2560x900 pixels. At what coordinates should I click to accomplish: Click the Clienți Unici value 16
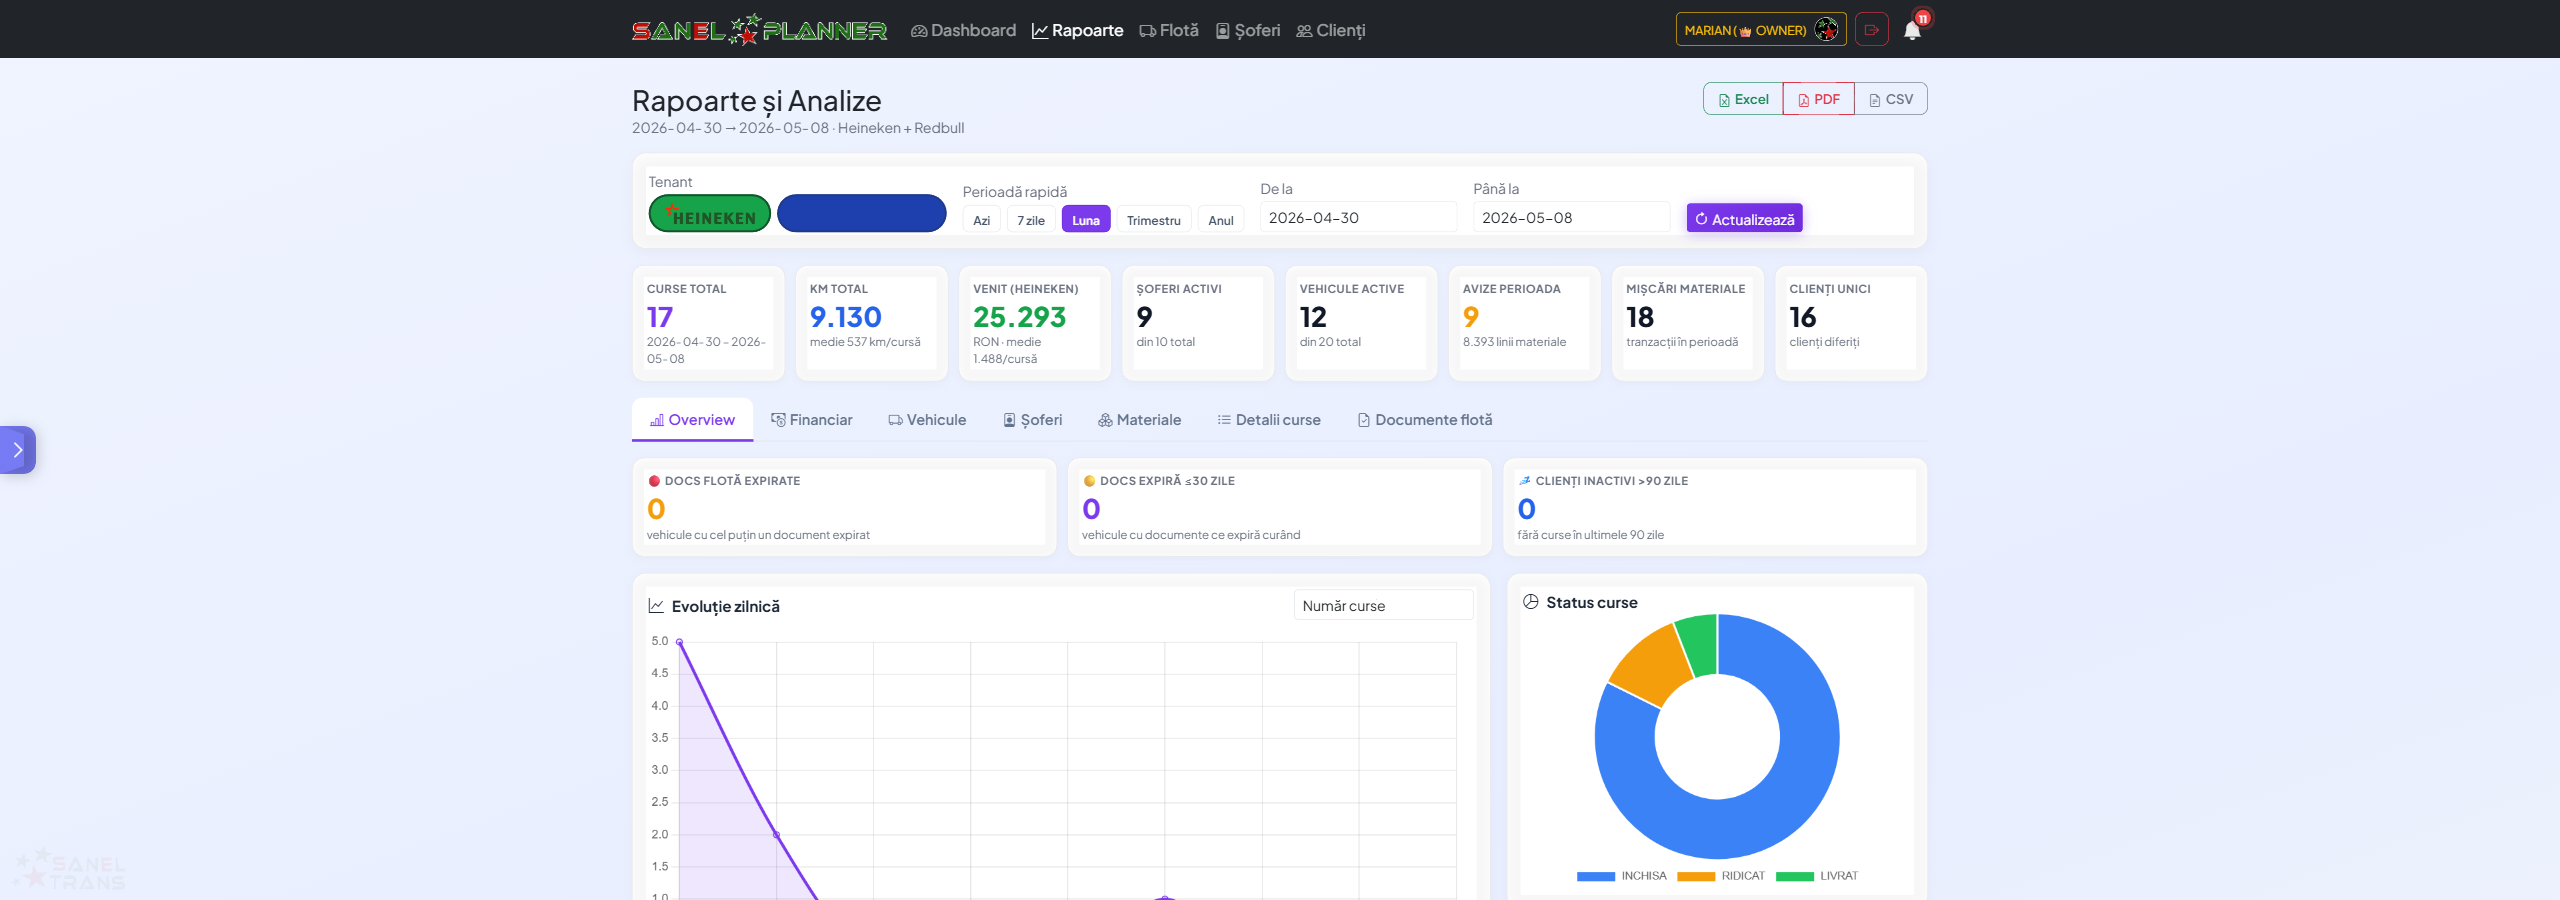point(1803,317)
